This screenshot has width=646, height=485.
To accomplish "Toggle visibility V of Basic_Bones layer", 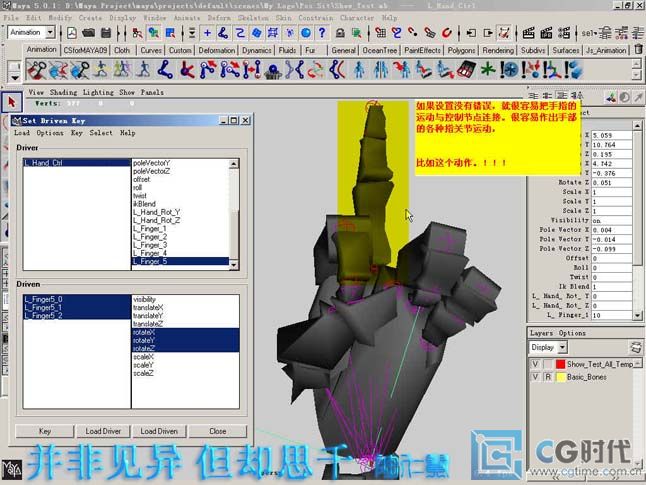I will pos(535,377).
